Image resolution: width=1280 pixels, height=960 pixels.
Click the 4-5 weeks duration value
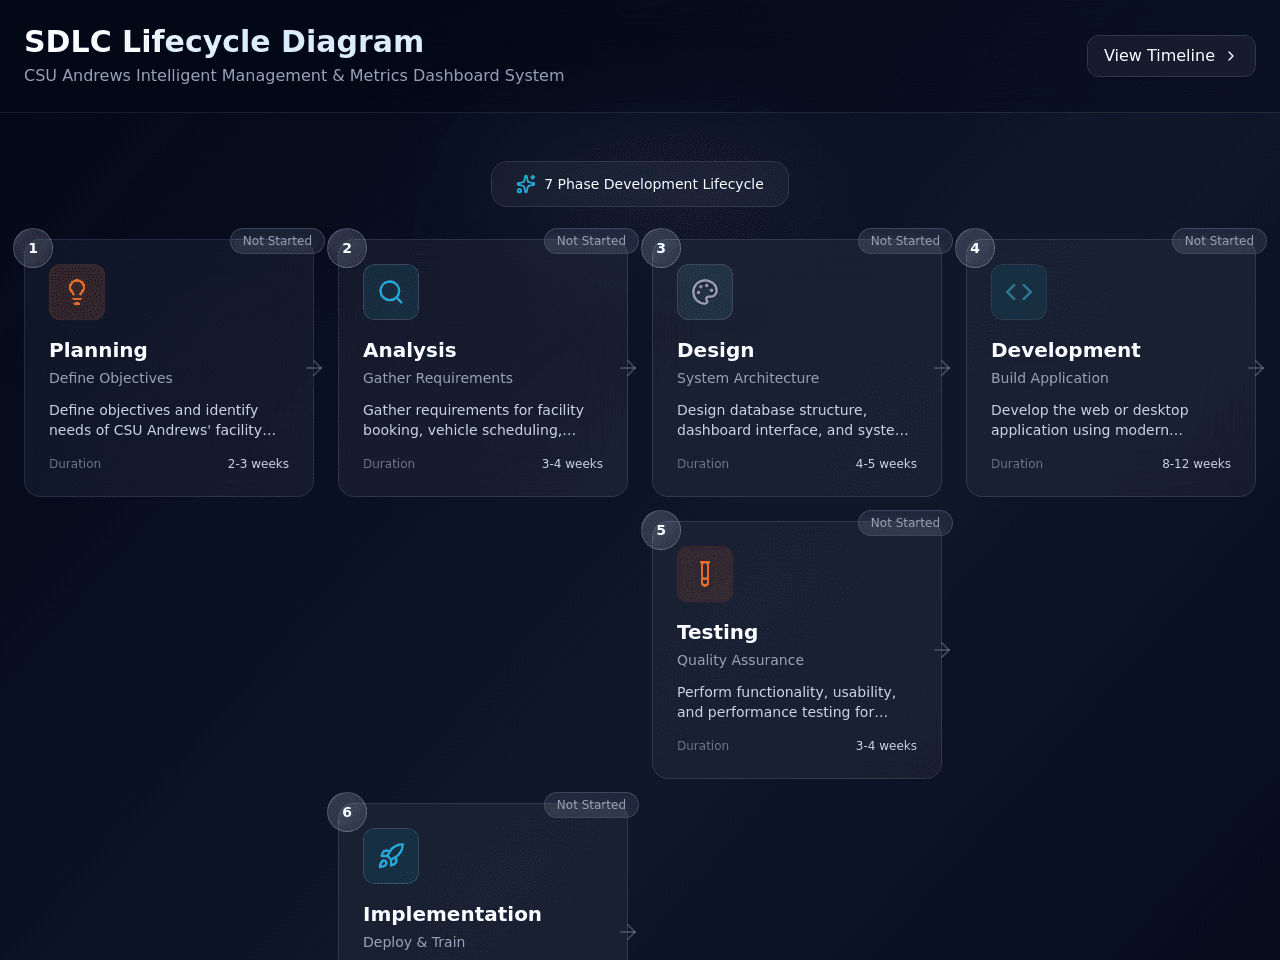click(x=886, y=464)
